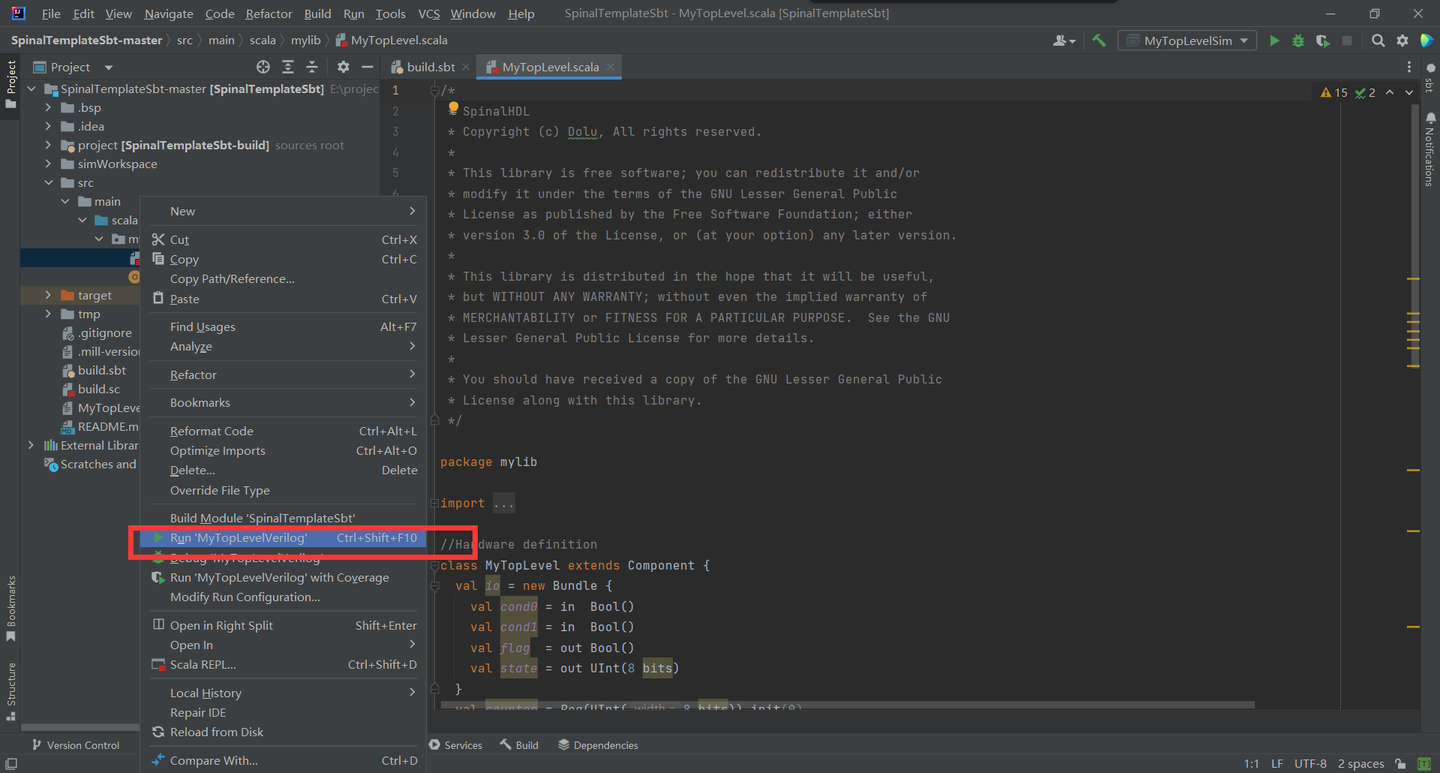The image size is (1440, 773).
Task: Click the lightbulb intention icon in editor
Action: coord(453,109)
